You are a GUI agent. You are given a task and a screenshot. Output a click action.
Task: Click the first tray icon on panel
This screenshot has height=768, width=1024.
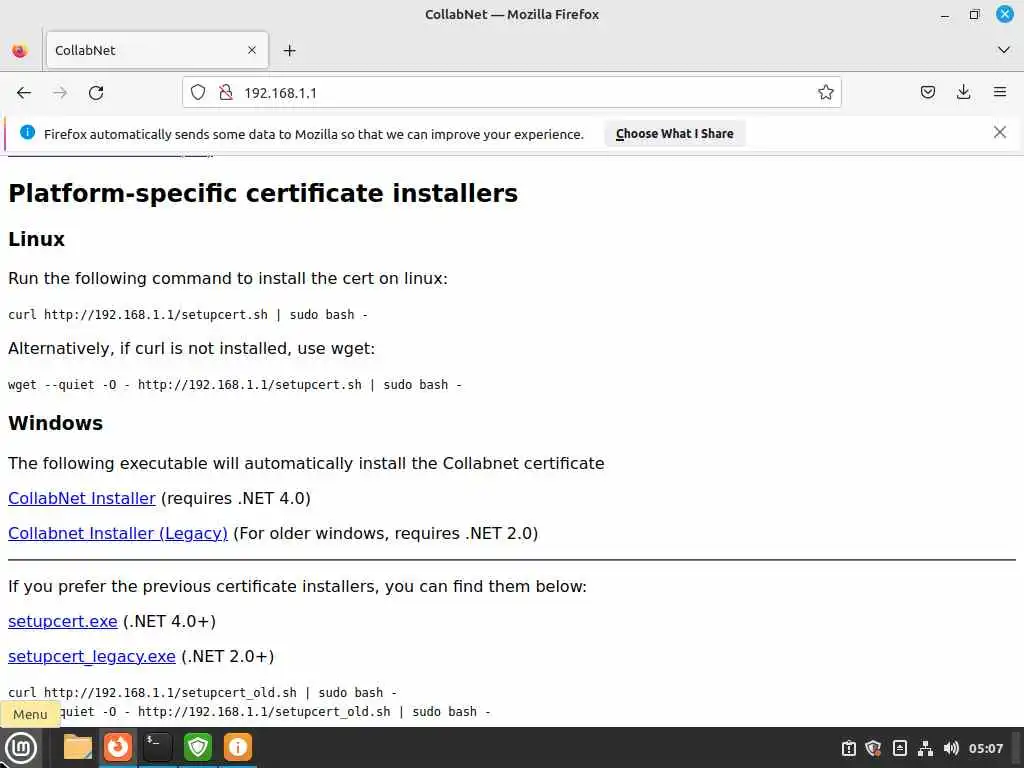point(848,748)
